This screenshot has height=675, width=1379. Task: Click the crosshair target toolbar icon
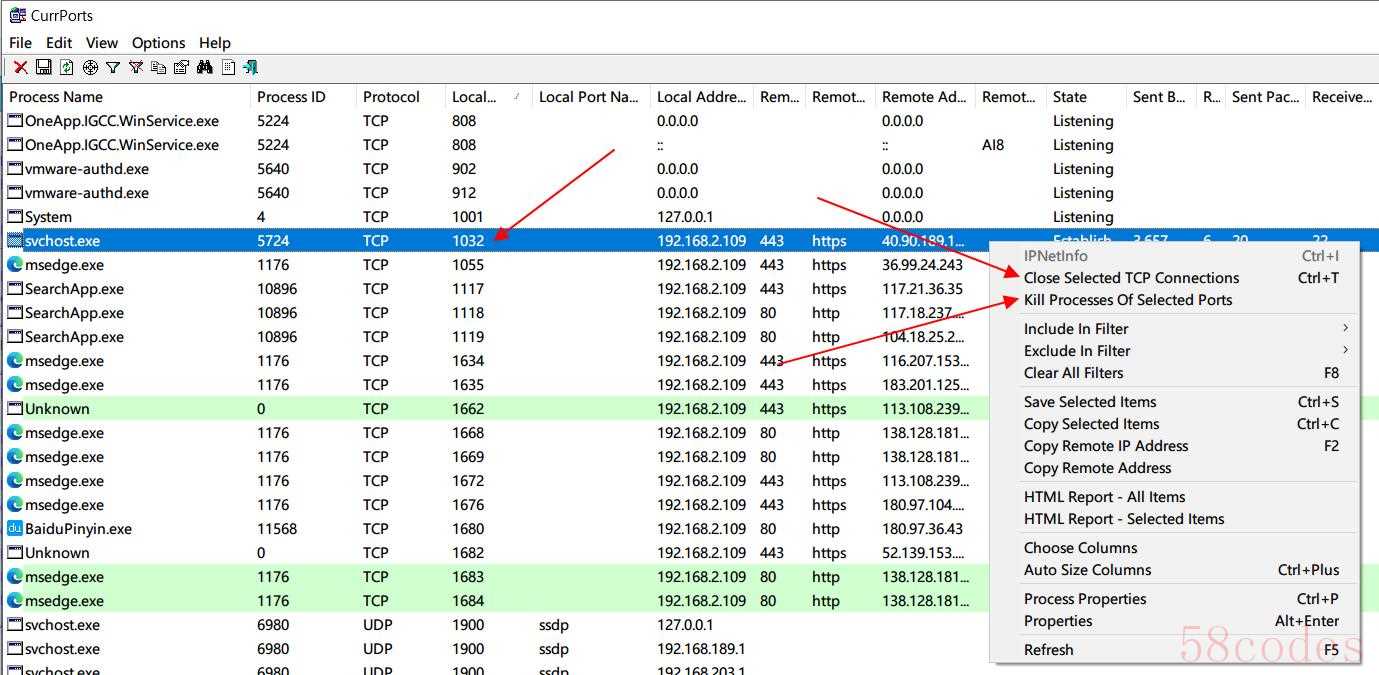coord(90,67)
